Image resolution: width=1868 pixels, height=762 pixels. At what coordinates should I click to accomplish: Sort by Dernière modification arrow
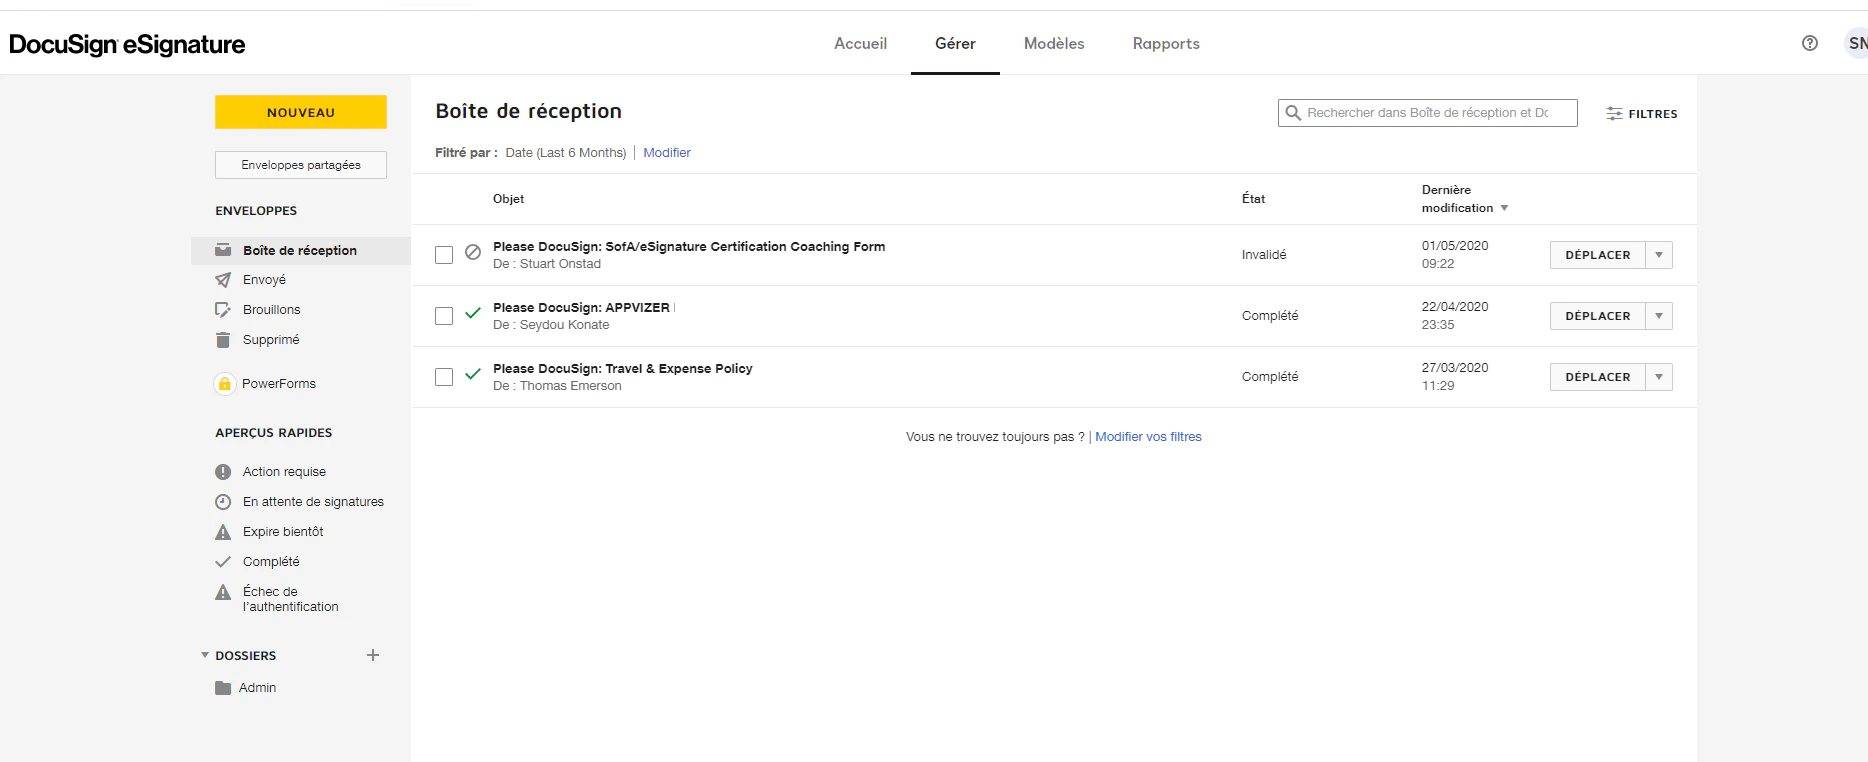click(1504, 208)
